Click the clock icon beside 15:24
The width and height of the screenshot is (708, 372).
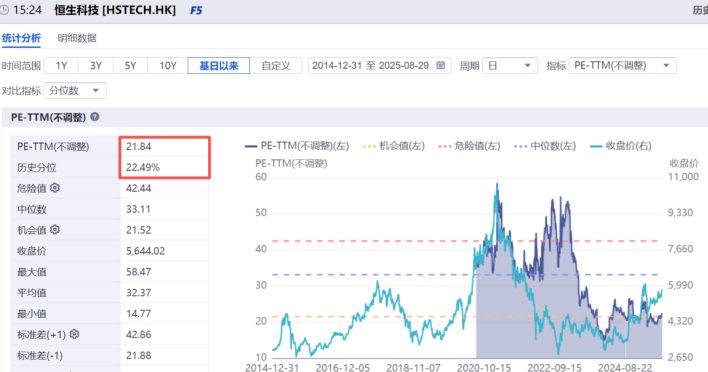pyautogui.click(x=4, y=10)
